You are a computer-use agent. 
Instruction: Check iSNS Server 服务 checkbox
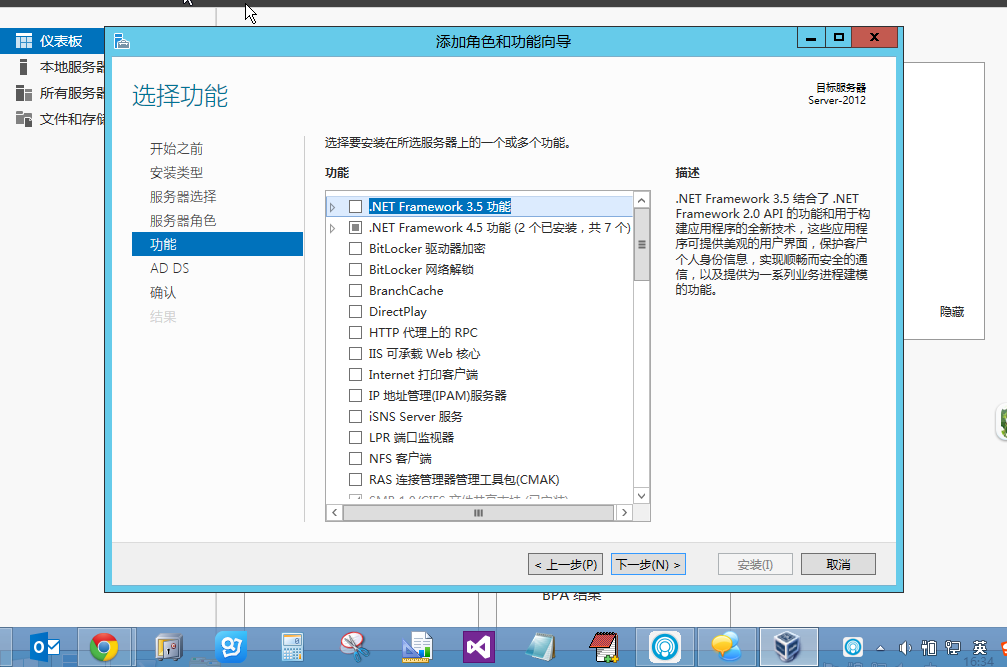pyautogui.click(x=355, y=417)
